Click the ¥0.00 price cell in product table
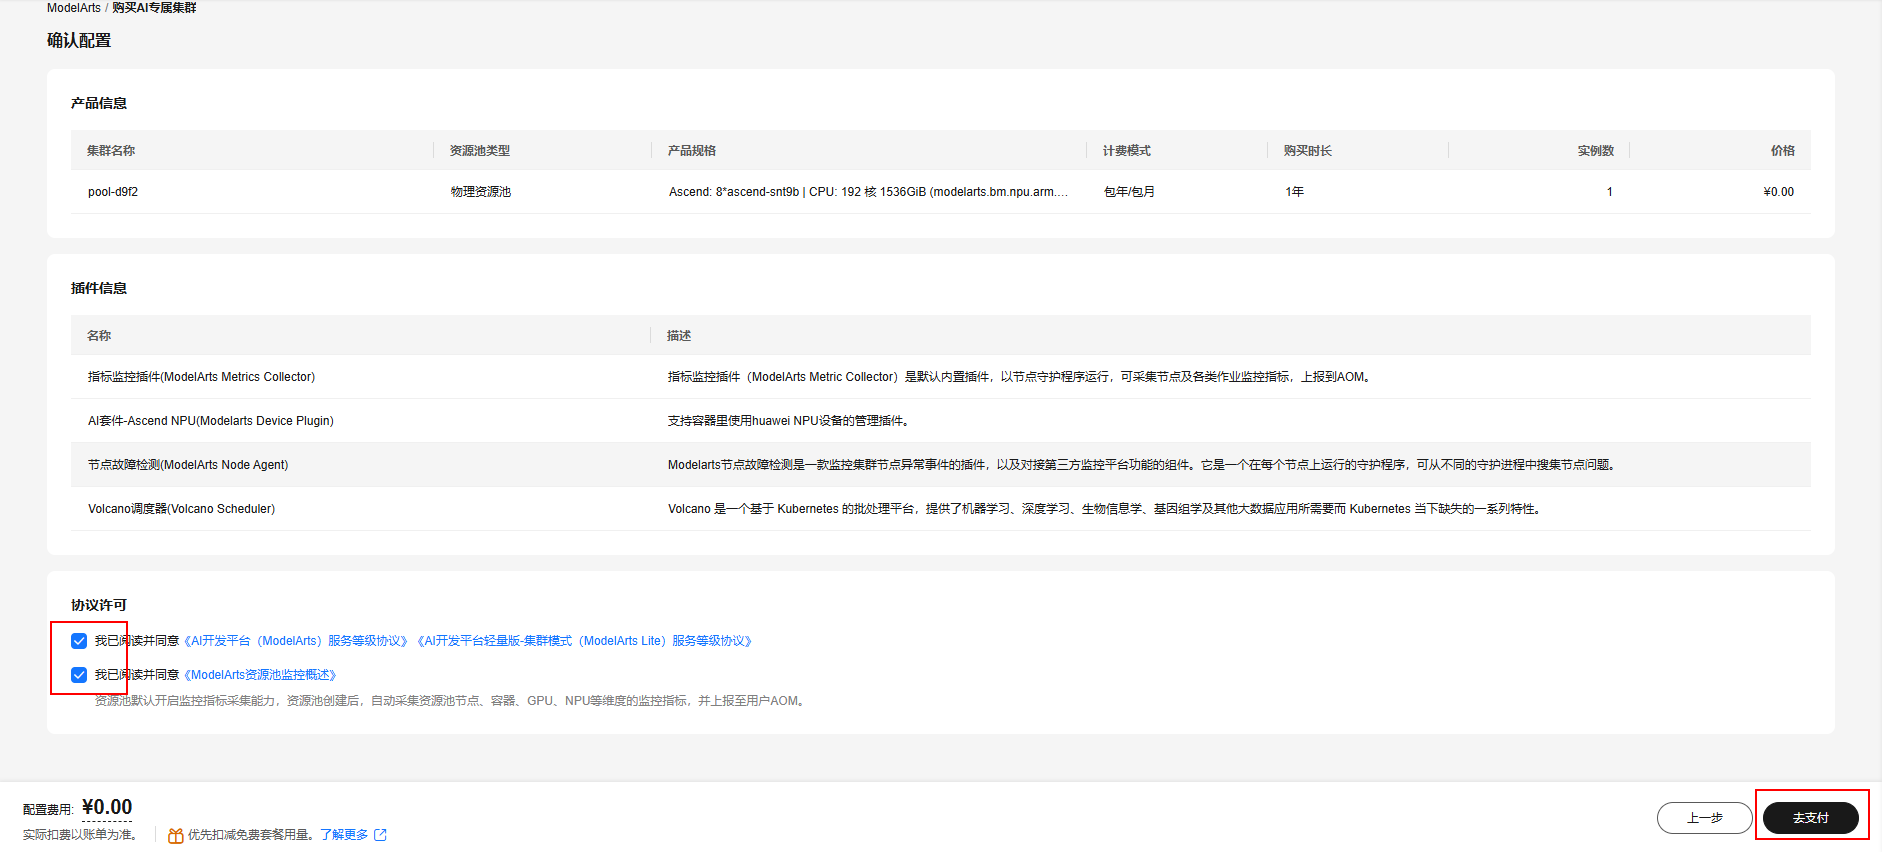 1779,192
